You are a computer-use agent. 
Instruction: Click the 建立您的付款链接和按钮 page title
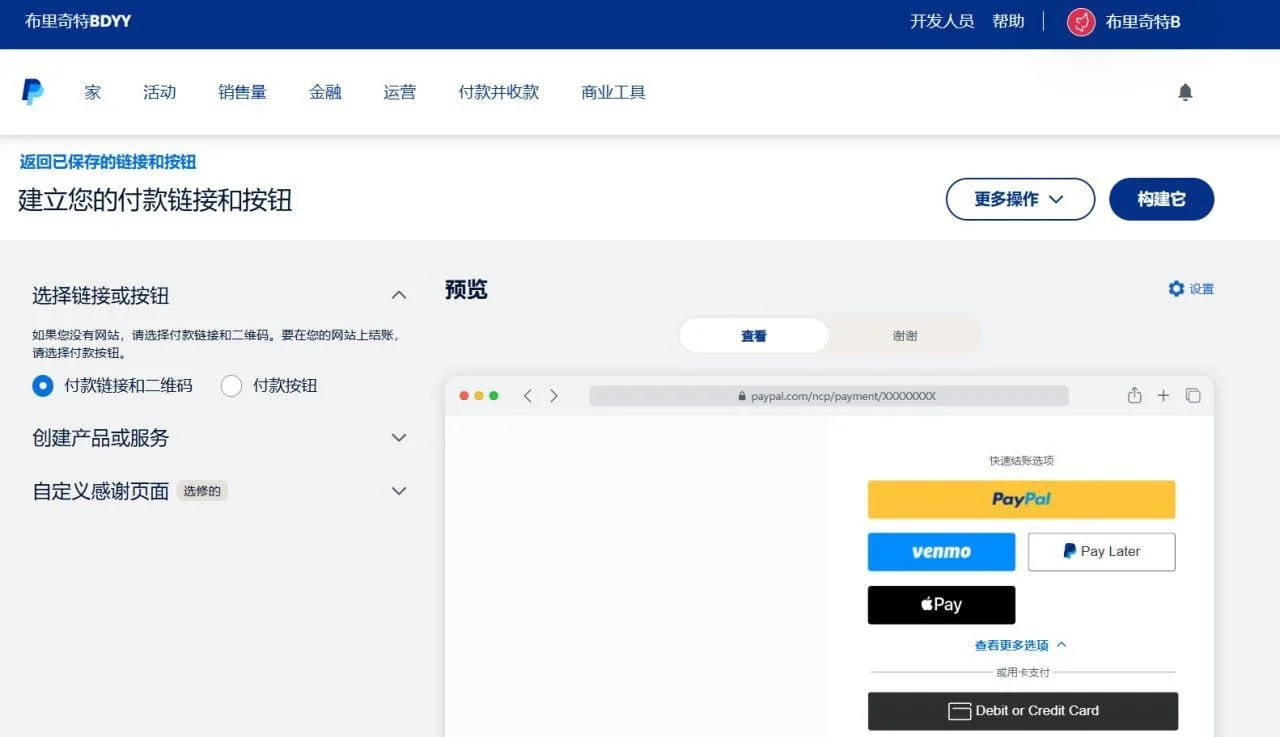(x=155, y=199)
